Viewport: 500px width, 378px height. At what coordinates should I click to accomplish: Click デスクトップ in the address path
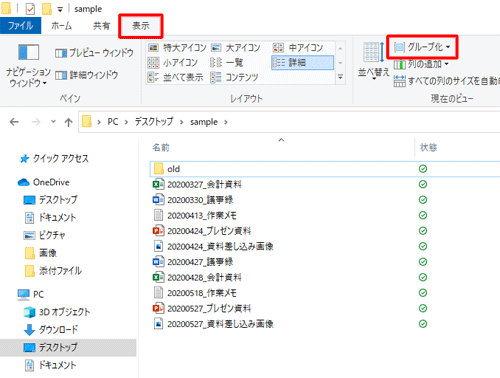154,122
